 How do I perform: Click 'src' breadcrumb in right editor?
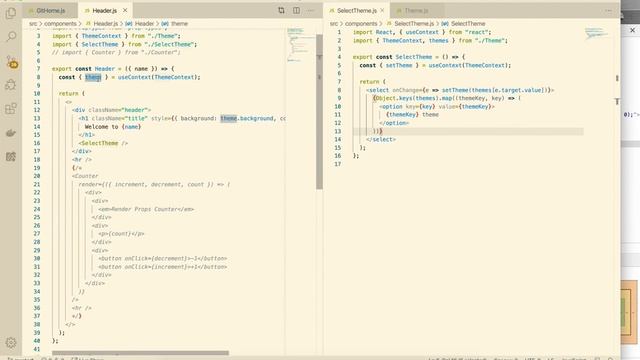click(x=334, y=24)
